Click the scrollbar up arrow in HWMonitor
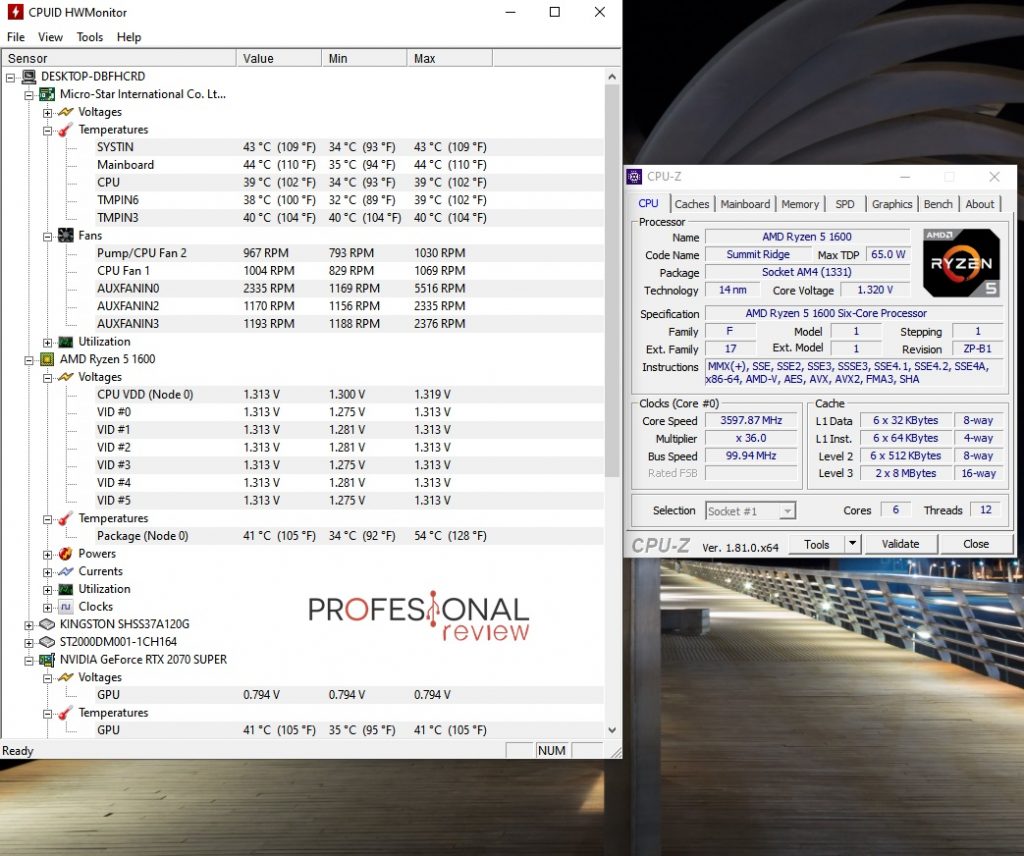This screenshot has height=856, width=1024. pyautogui.click(x=612, y=76)
